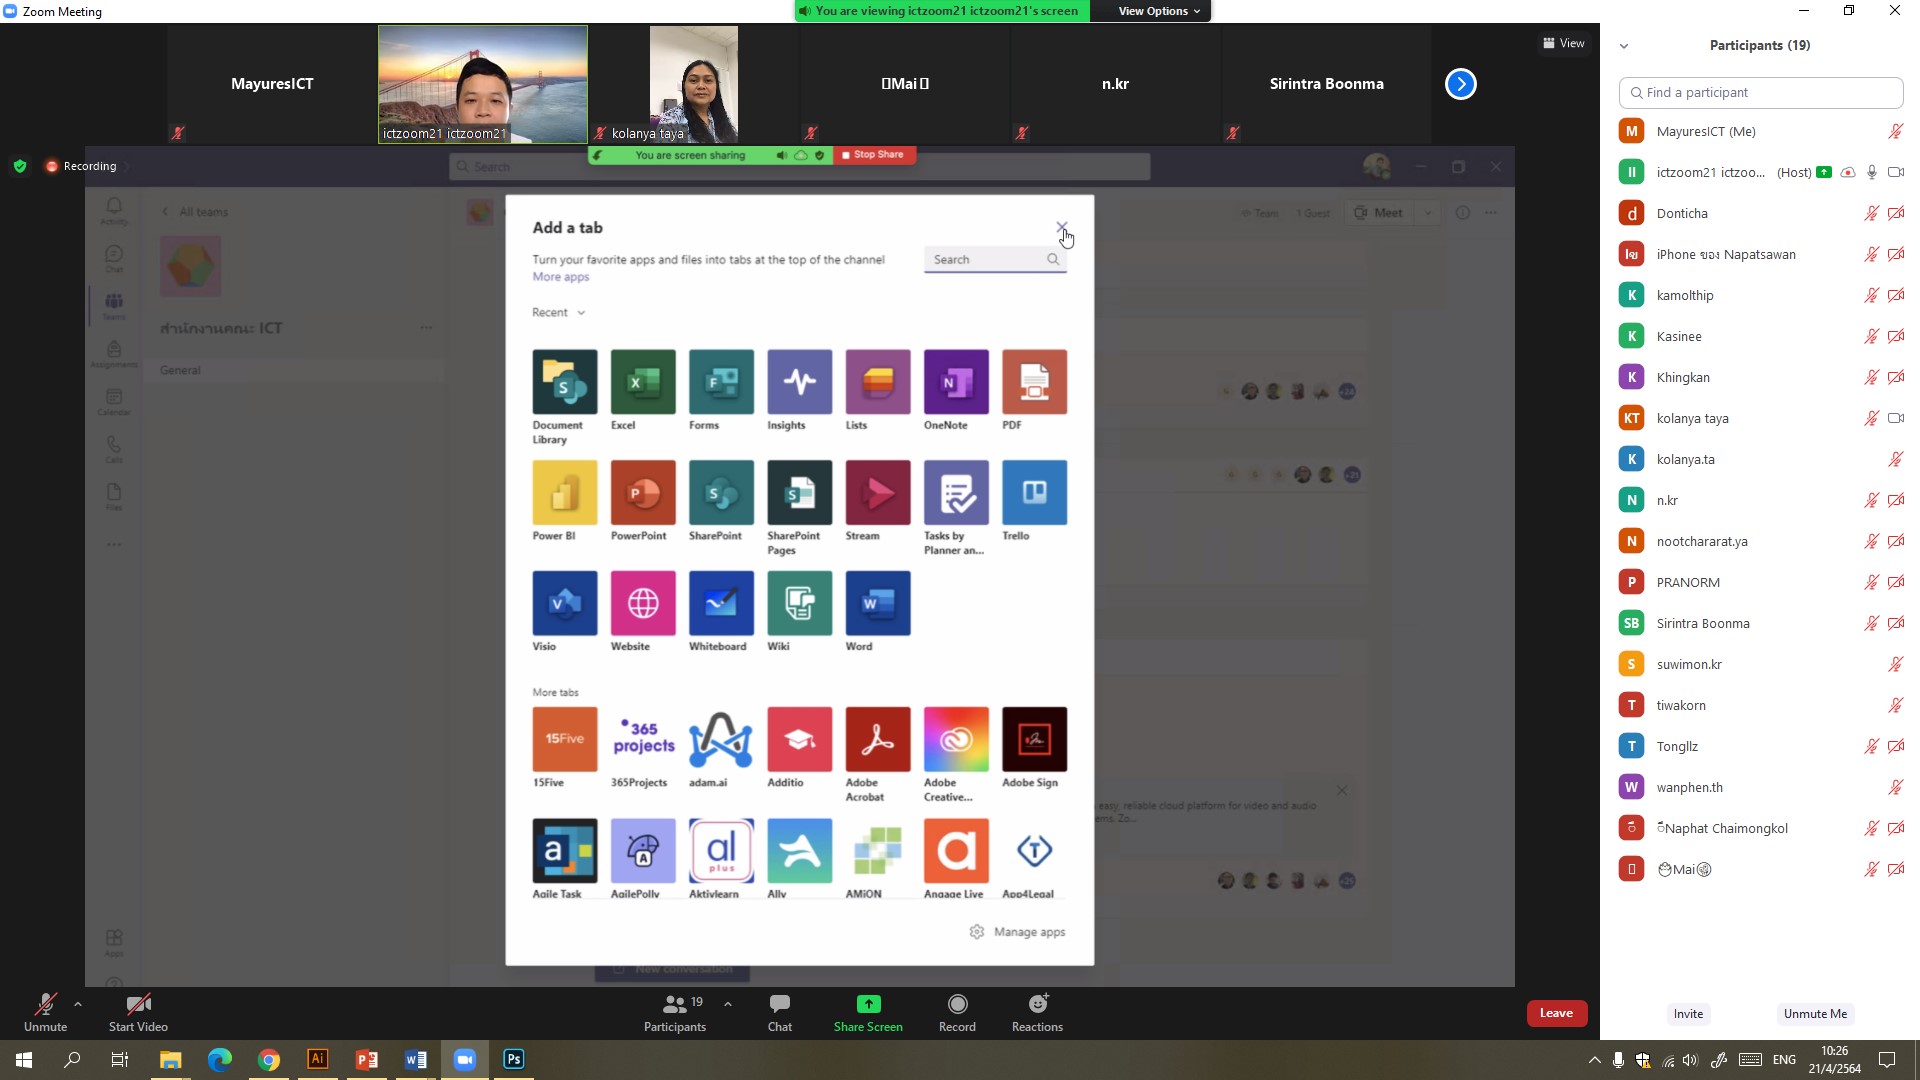Select Sirintra Boonma participant row
1920x1080 pixels.
(x=1760, y=623)
